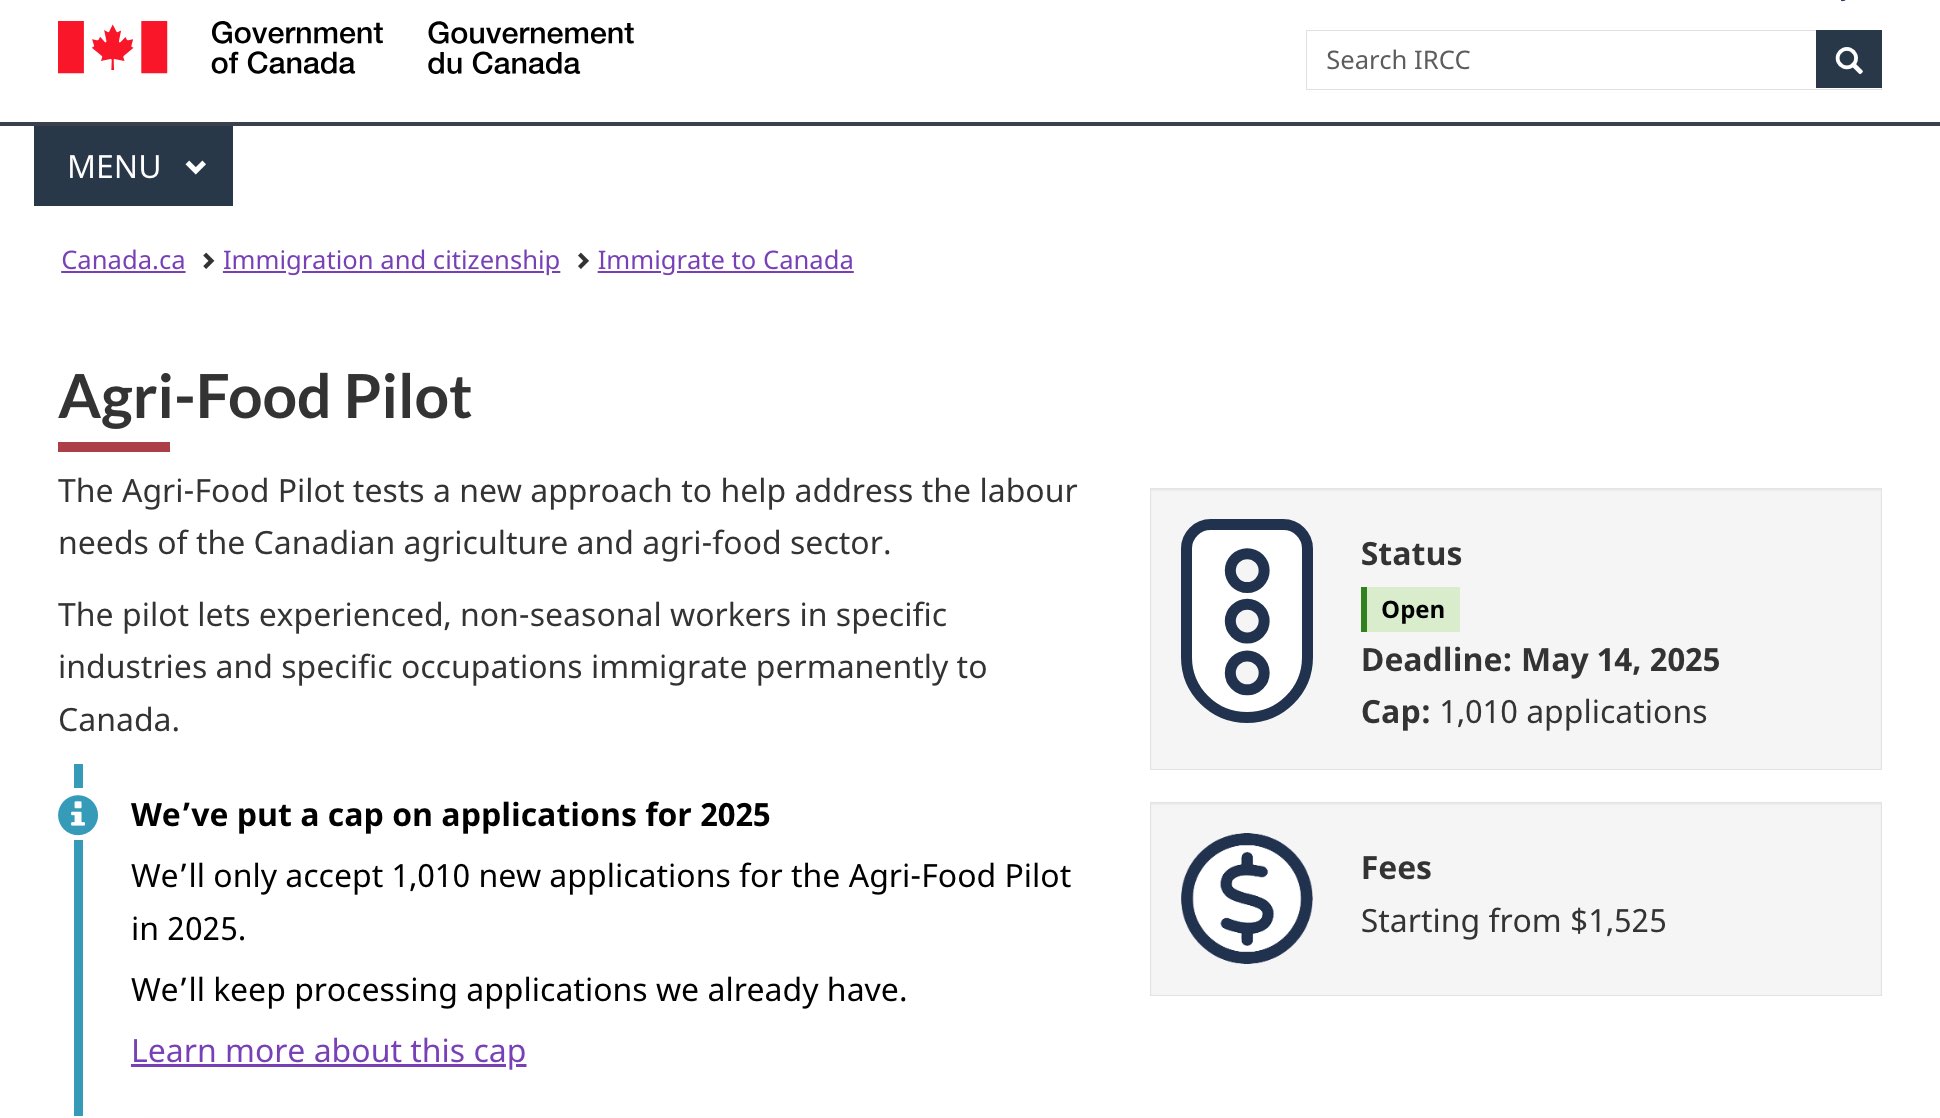The image size is (1940, 1118).
Task: Click the green Open status badge
Action: pos(1410,609)
